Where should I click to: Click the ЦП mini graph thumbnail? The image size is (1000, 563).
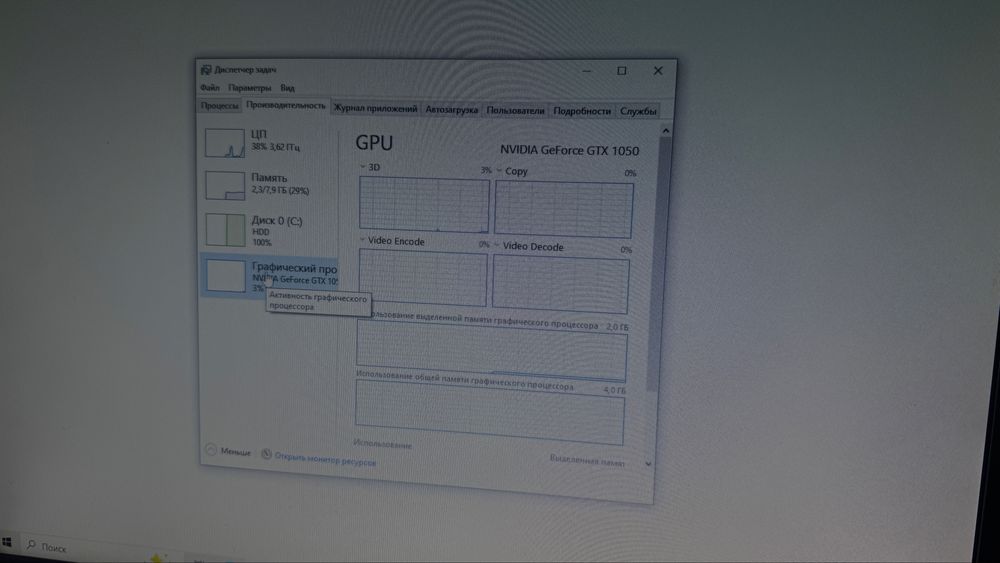point(224,143)
